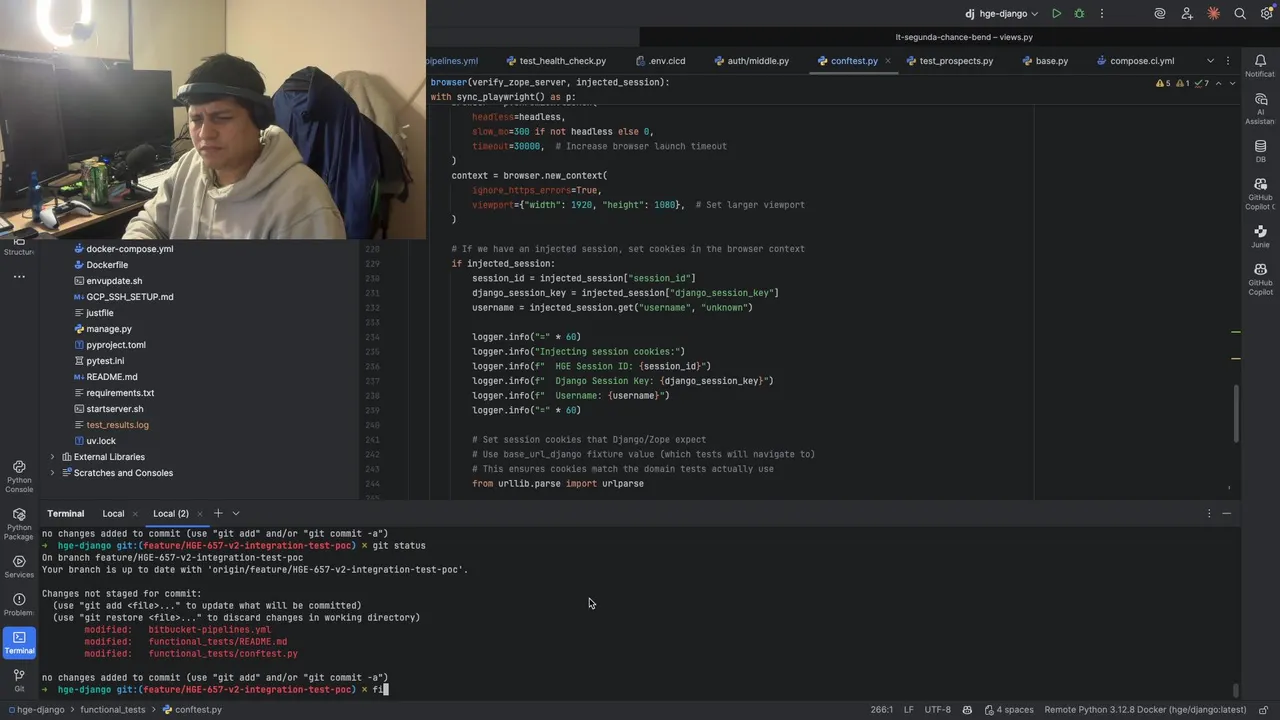Toggle the Terminal tool window button
This screenshot has width=1280, height=720.
(19, 642)
